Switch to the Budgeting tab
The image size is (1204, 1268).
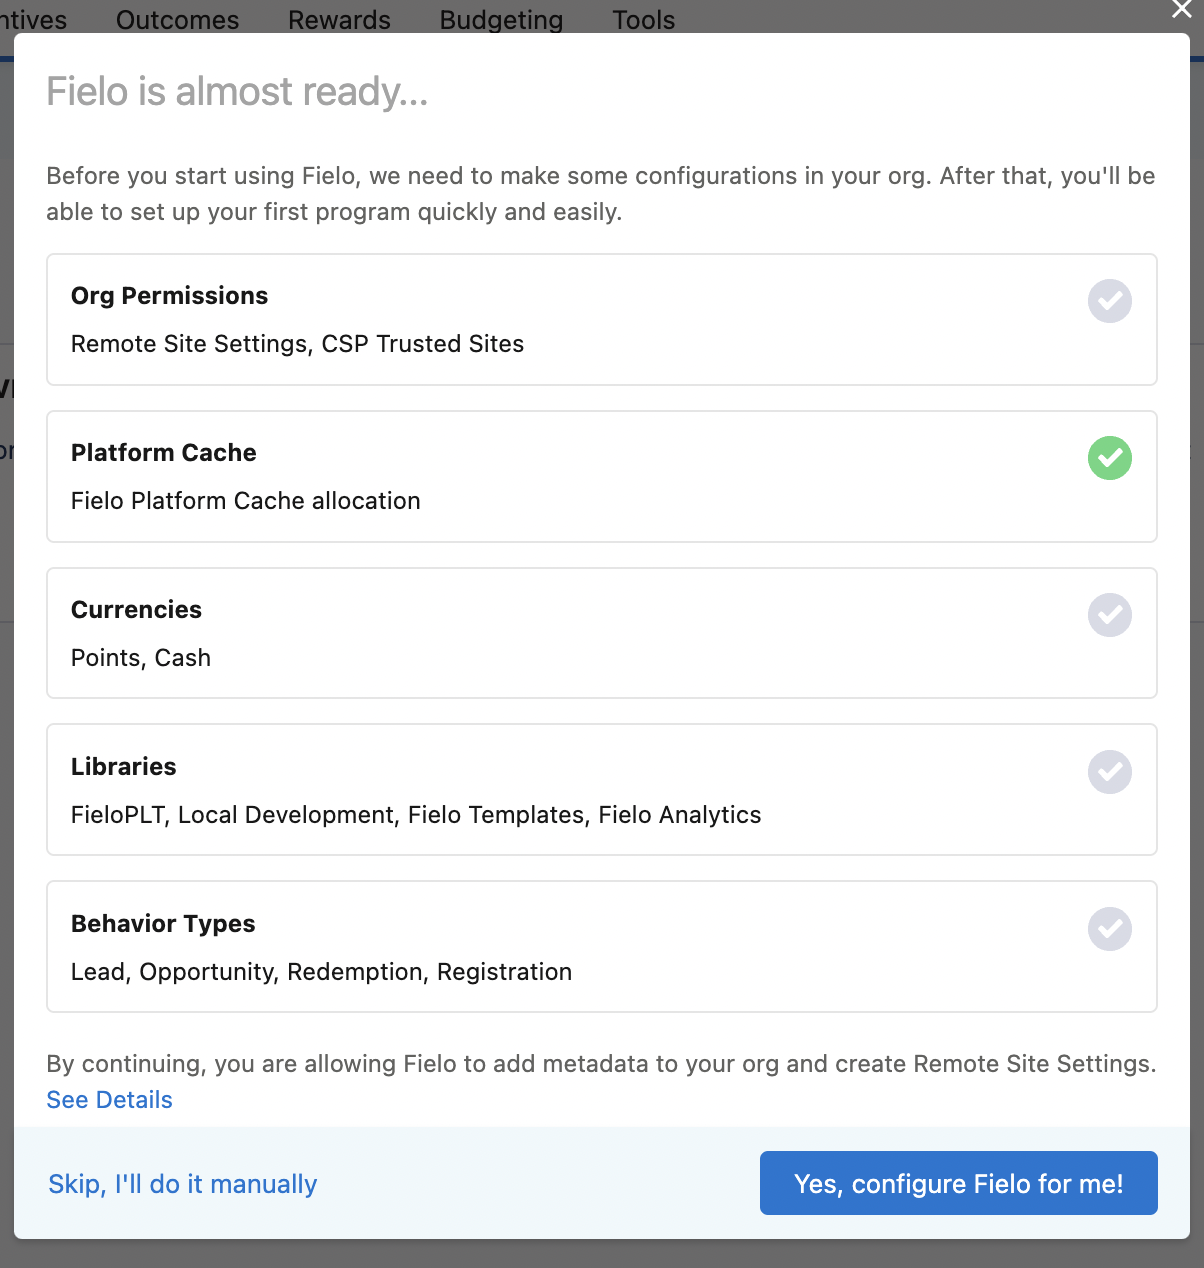pos(501,20)
